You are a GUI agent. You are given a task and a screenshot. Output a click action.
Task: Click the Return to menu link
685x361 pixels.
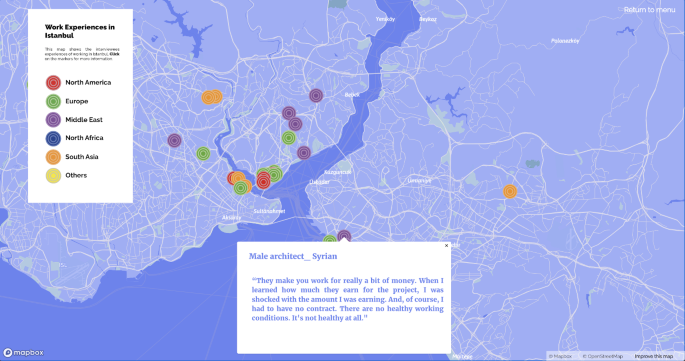pyautogui.click(x=649, y=10)
